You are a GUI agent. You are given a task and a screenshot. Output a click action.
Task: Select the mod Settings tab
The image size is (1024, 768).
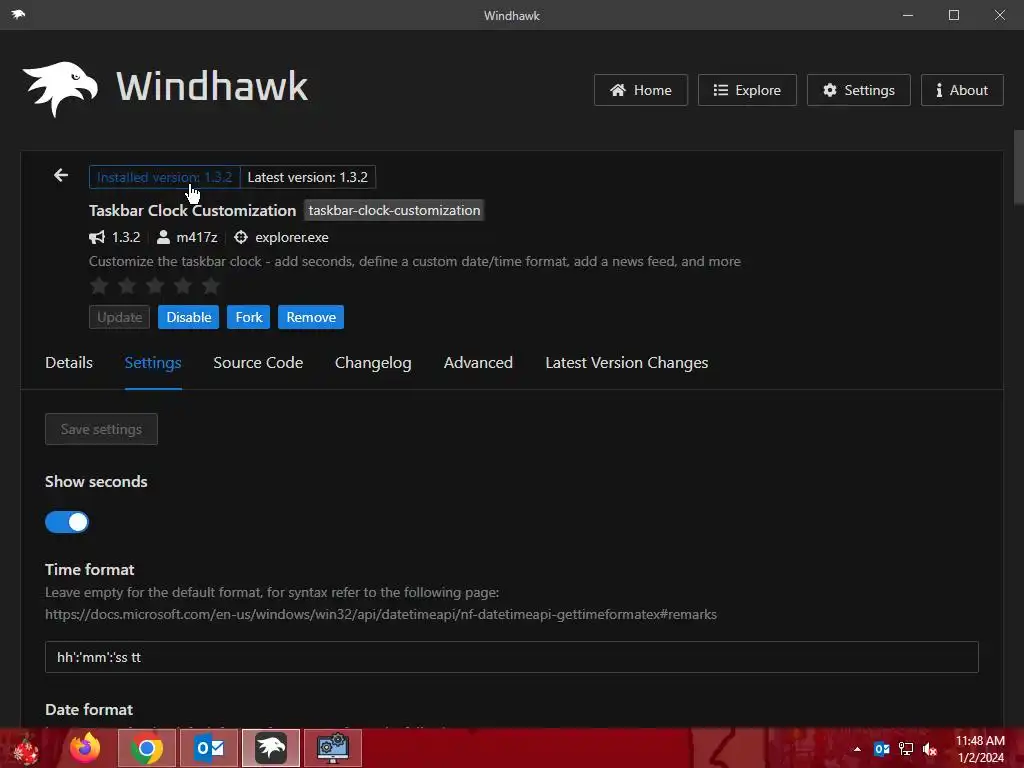point(153,362)
